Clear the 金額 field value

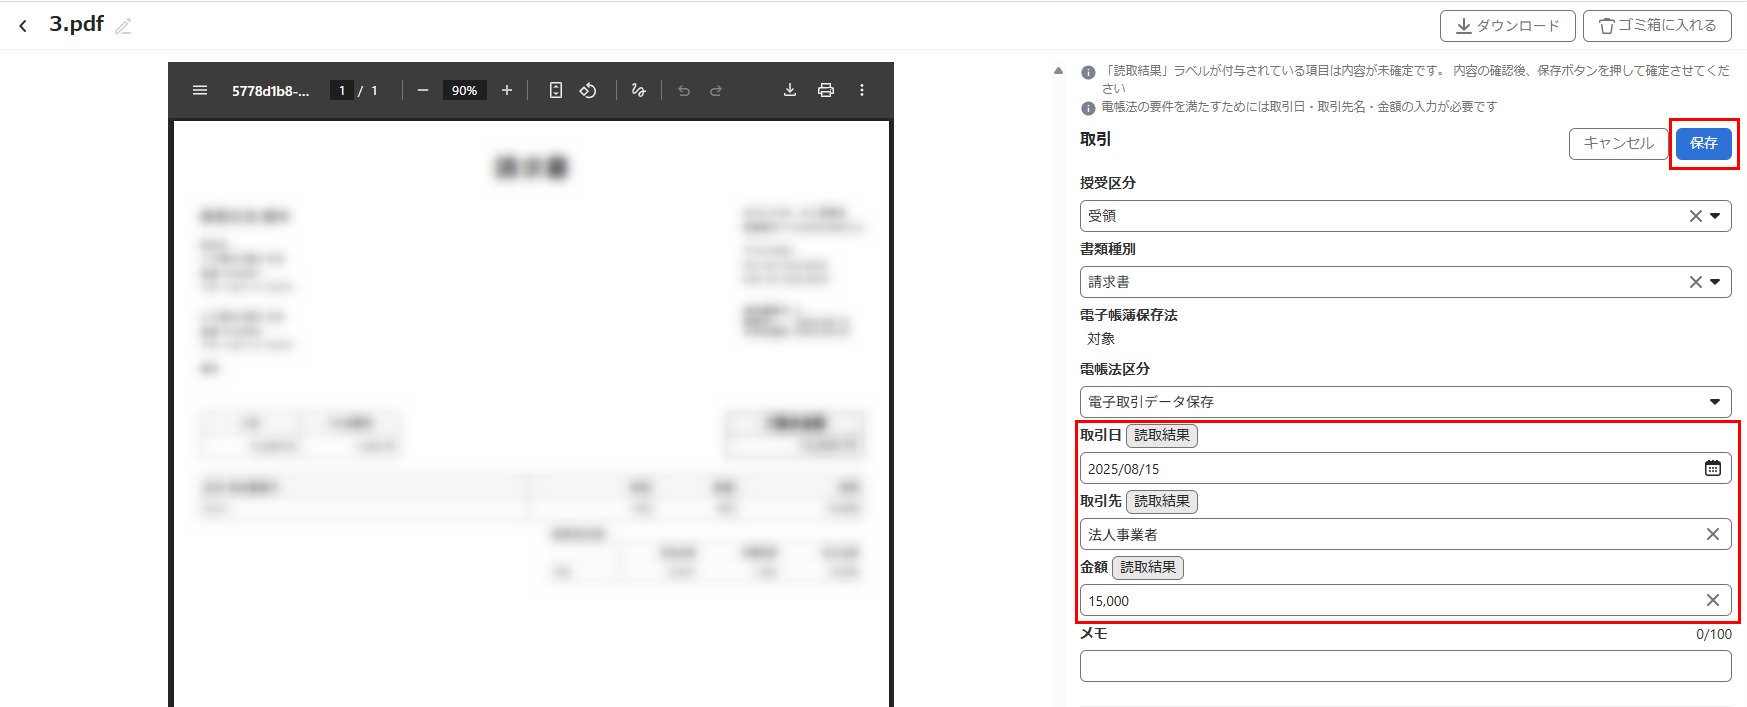click(x=1713, y=600)
